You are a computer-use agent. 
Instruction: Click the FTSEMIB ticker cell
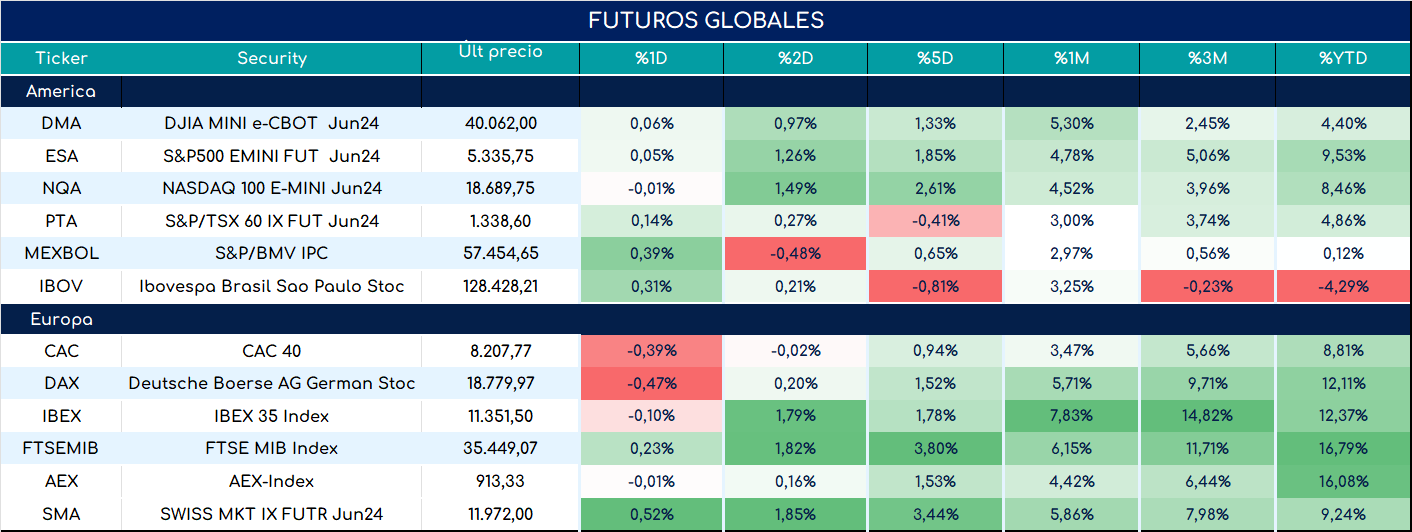coord(61,448)
